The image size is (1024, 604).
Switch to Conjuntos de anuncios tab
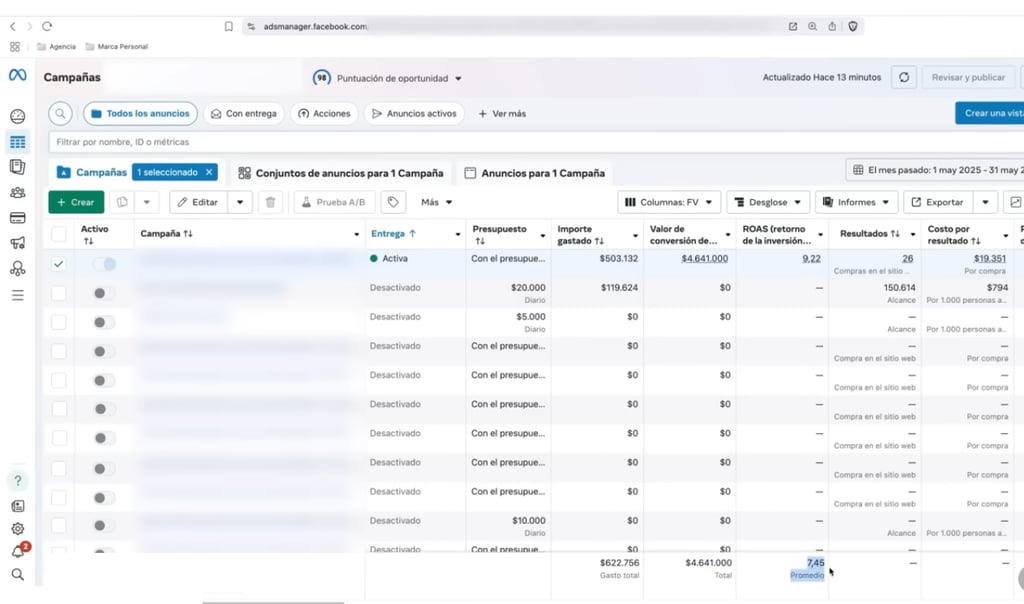click(340, 173)
